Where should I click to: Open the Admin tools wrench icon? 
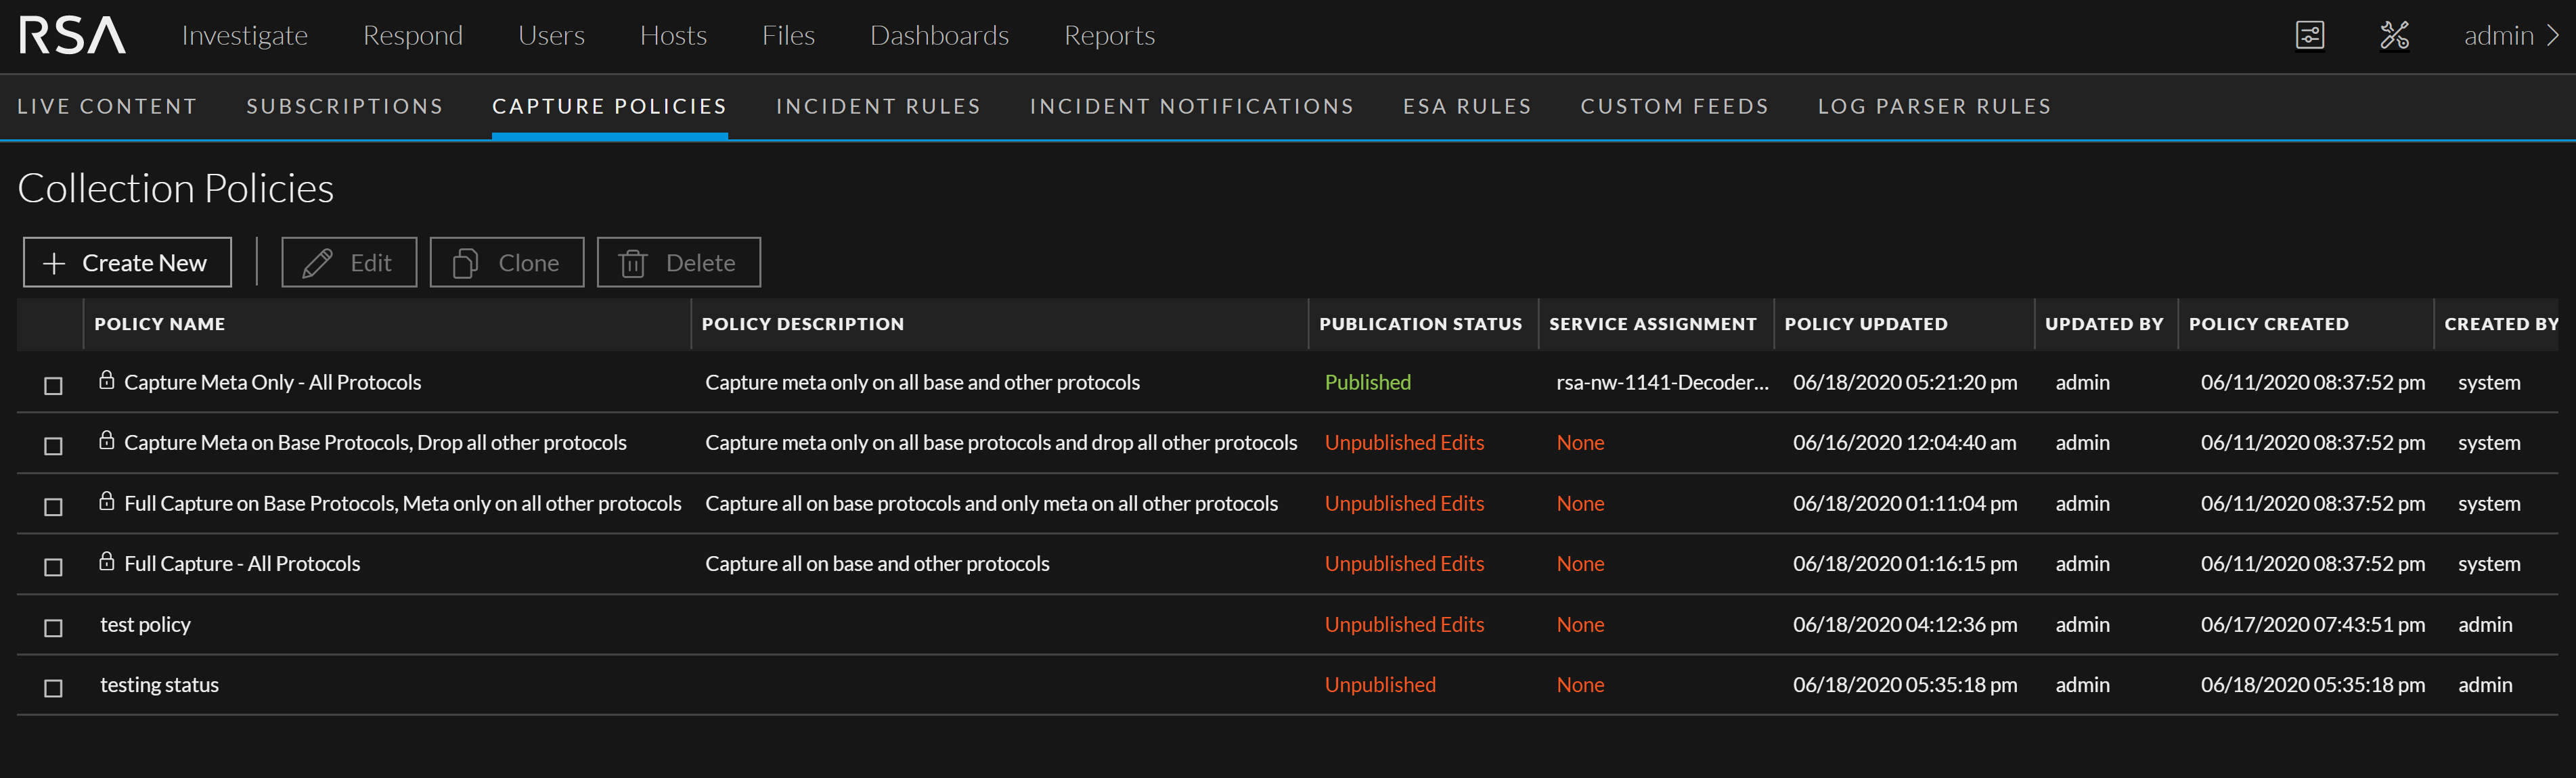[x=2394, y=36]
